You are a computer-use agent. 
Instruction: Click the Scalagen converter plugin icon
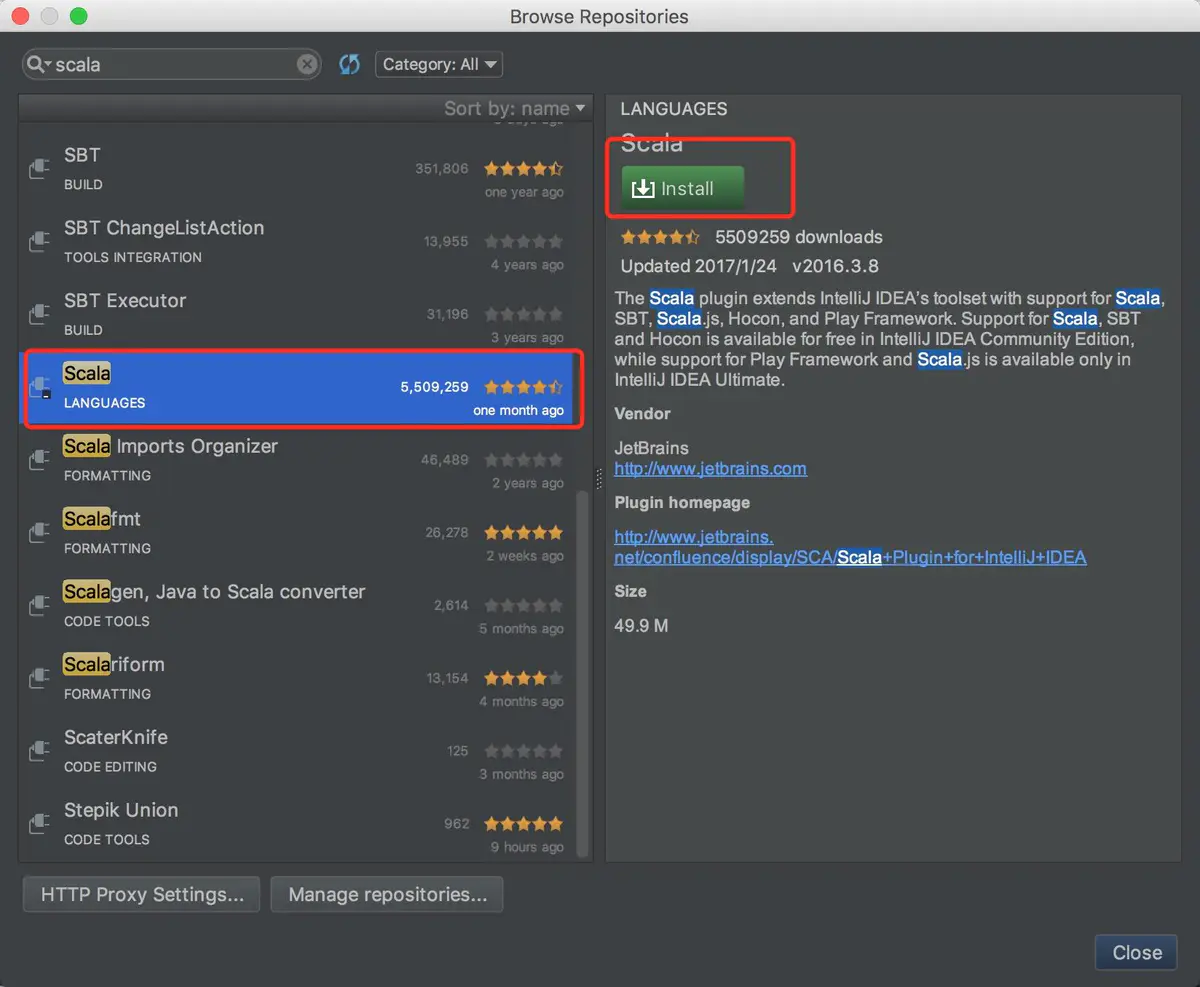(39, 606)
